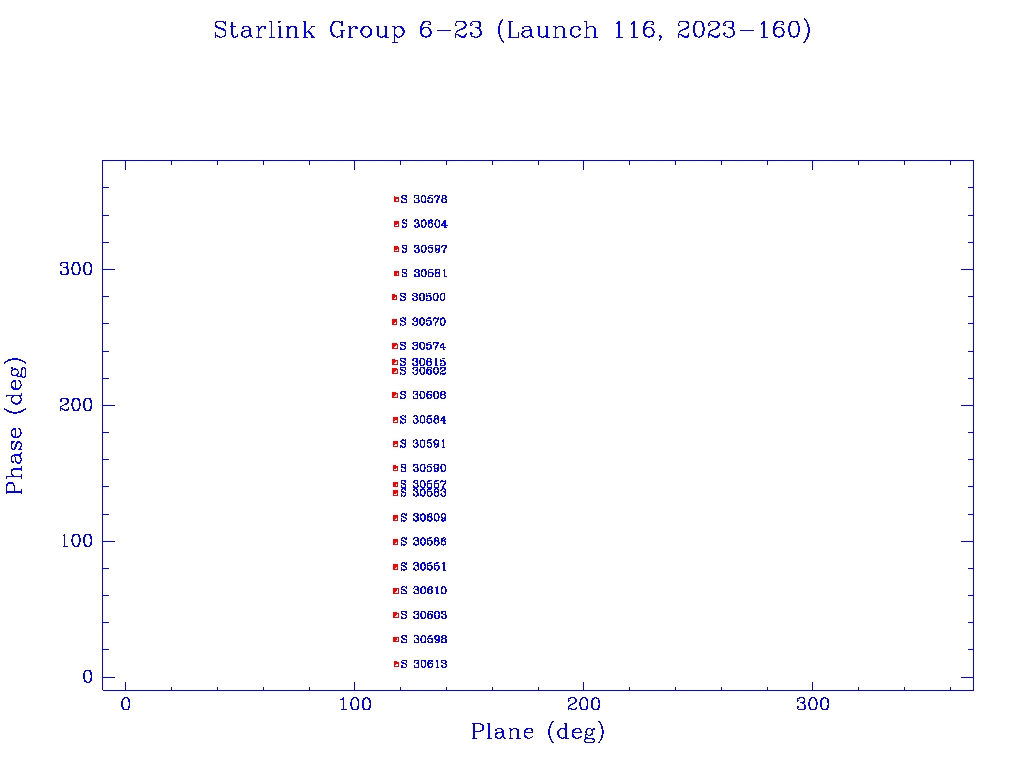Image resolution: width=1024 pixels, height=768 pixels.
Task: Select satellite label S 30551
Action: 423,567
